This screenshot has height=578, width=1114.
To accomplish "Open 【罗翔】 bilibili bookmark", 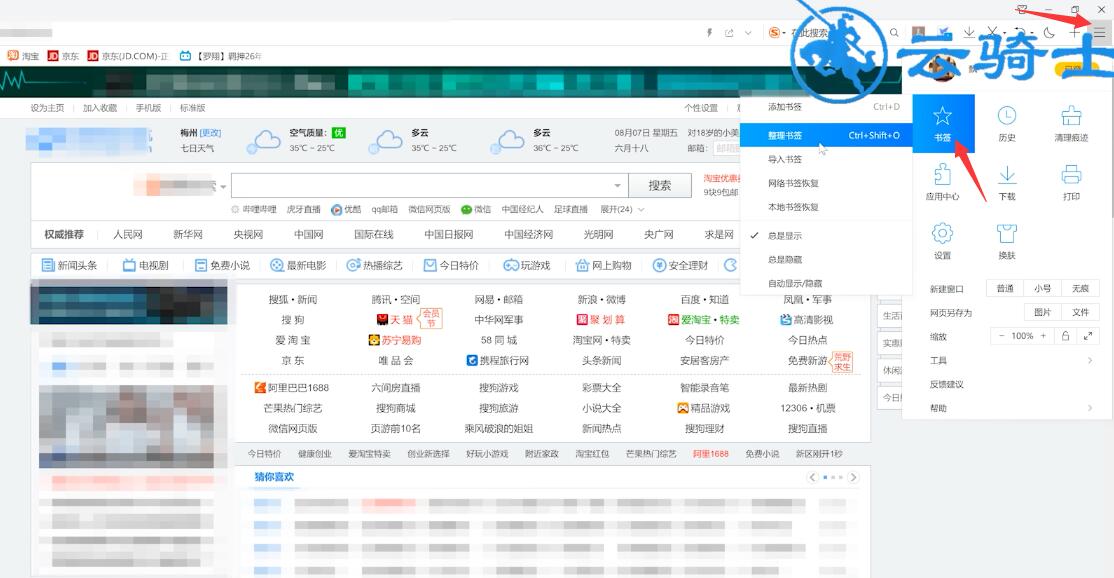I will [x=220, y=56].
